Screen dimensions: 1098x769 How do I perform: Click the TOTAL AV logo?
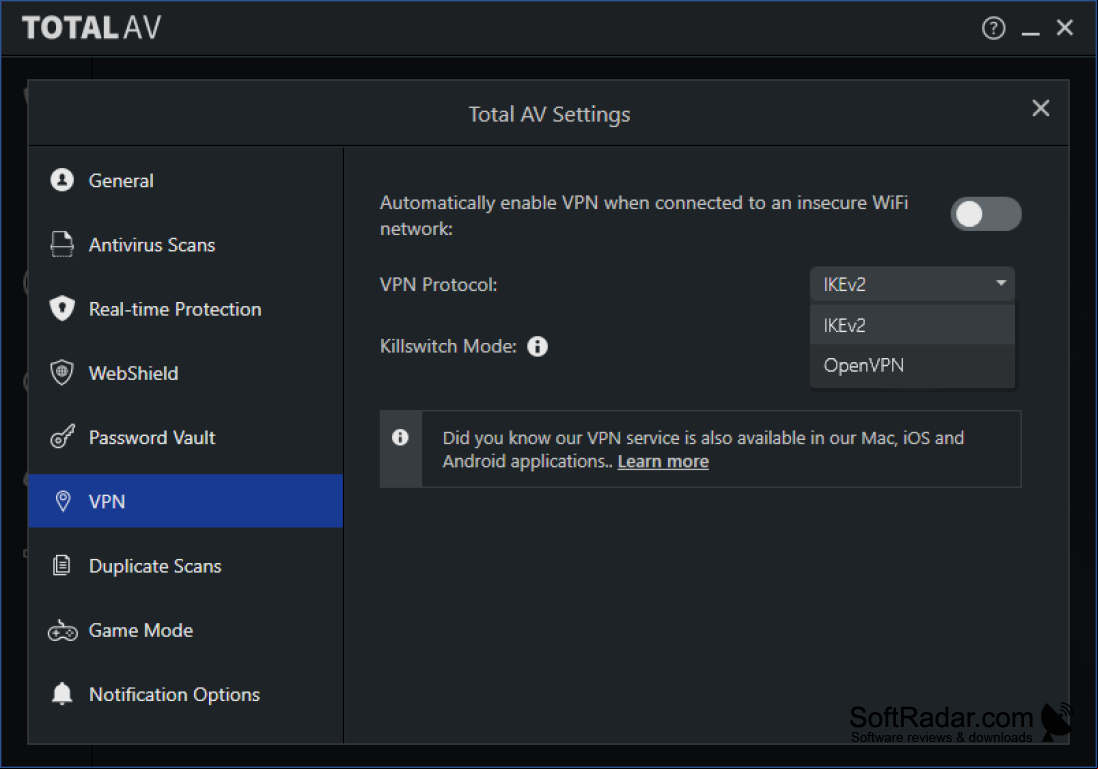(x=92, y=28)
